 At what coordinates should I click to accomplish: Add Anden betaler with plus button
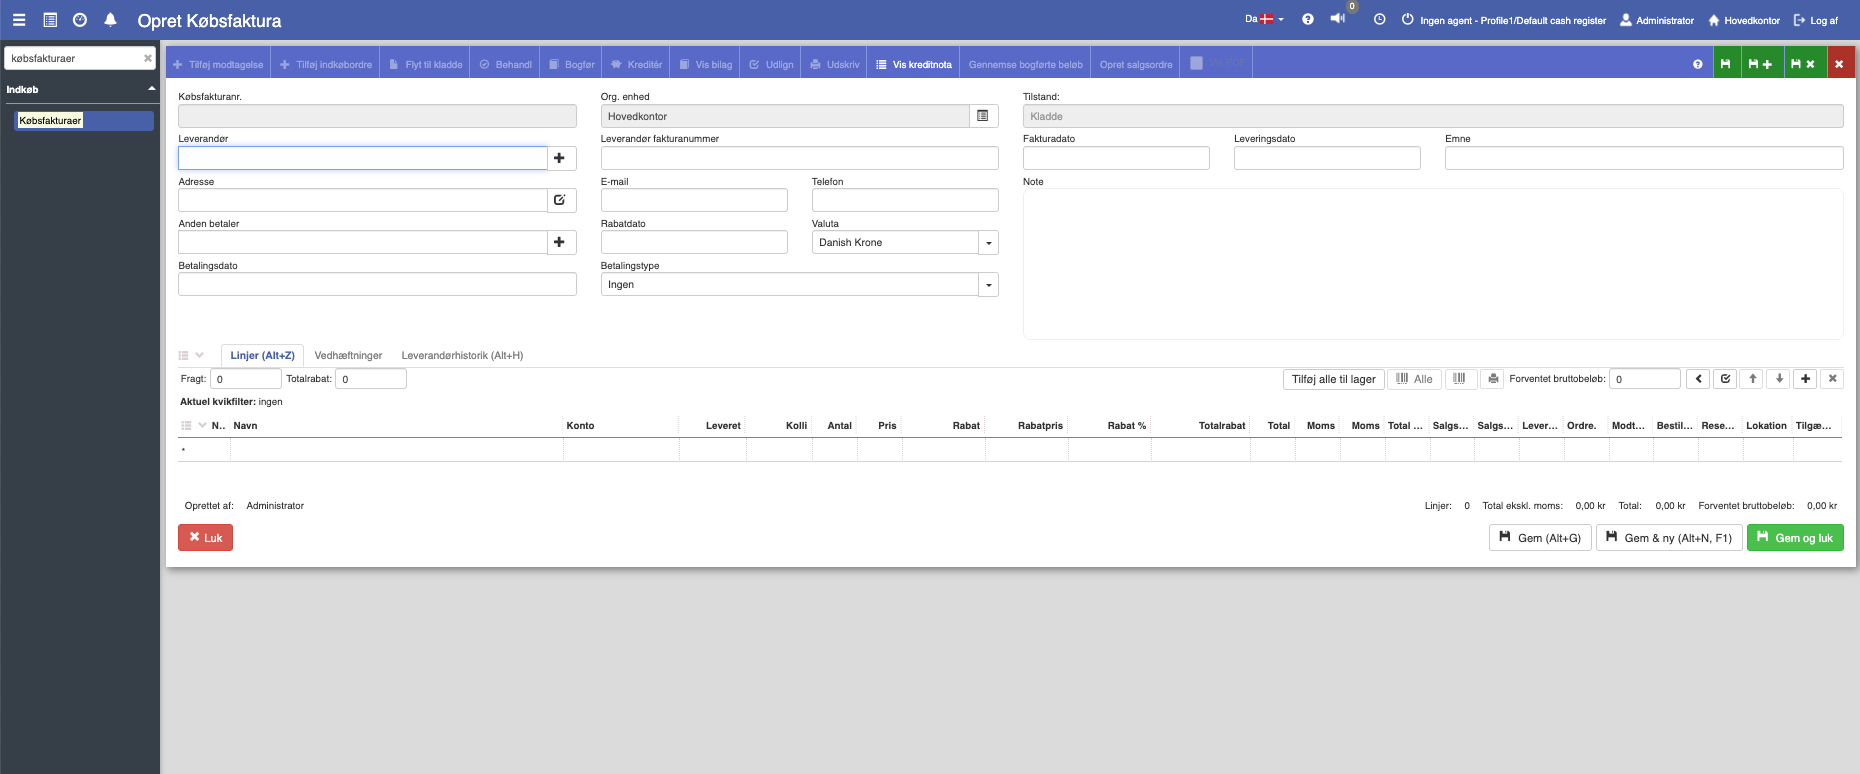pyautogui.click(x=559, y=242)
